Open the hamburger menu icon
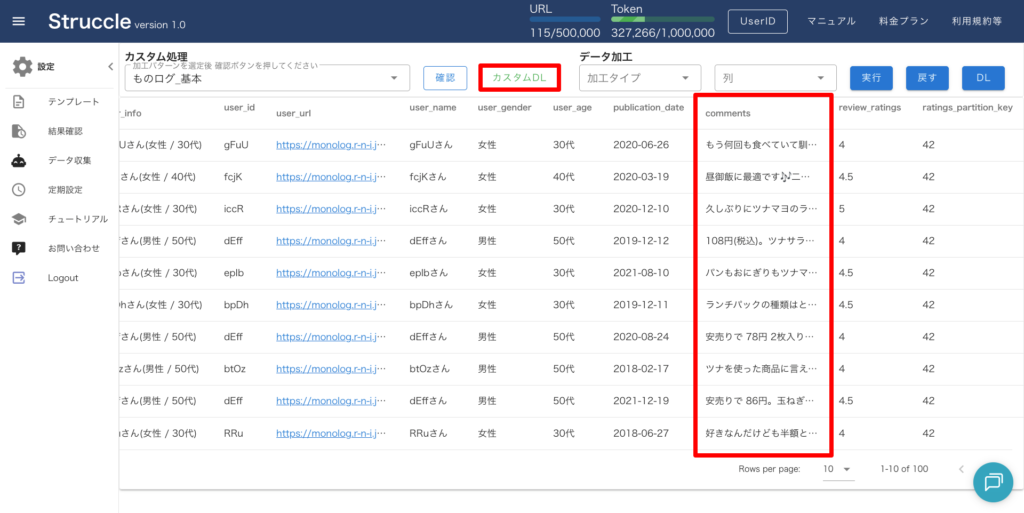 (18, 21)
